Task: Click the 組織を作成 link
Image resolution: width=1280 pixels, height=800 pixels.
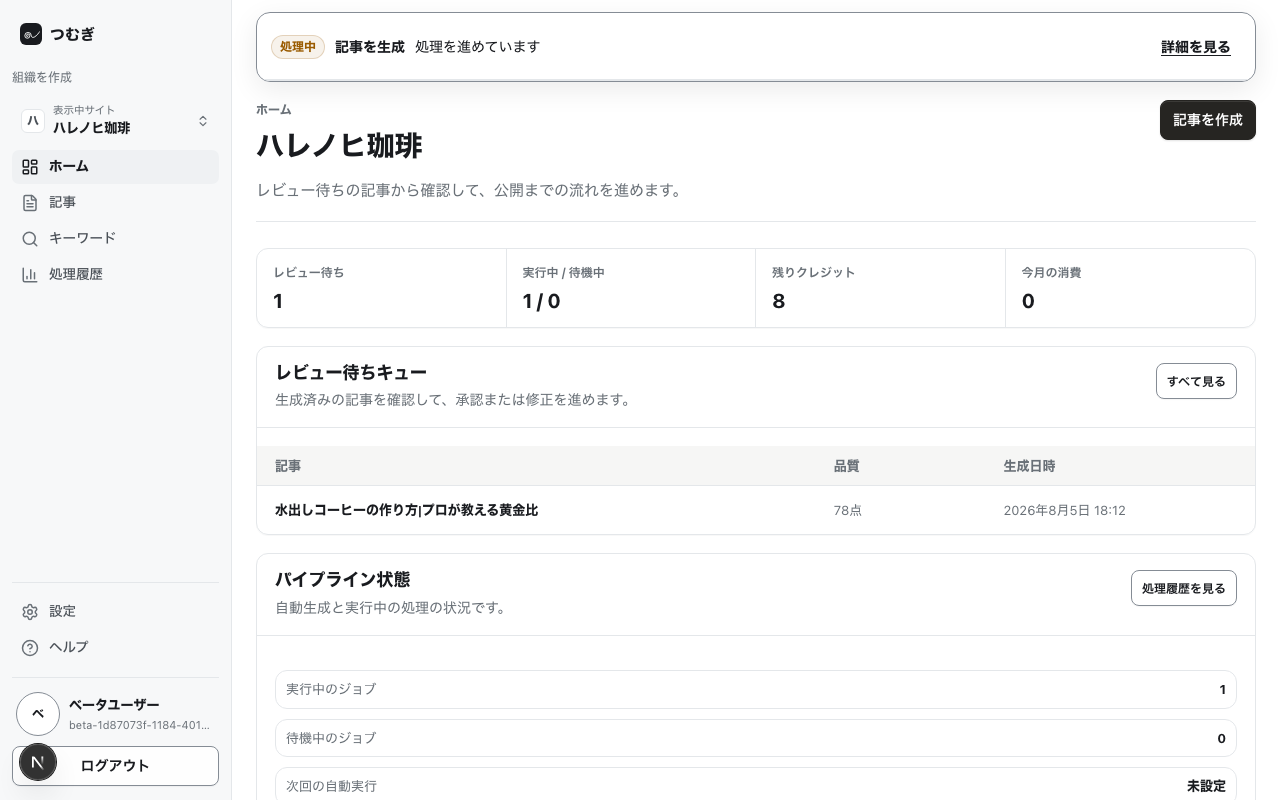Action: tap(42, 78)
